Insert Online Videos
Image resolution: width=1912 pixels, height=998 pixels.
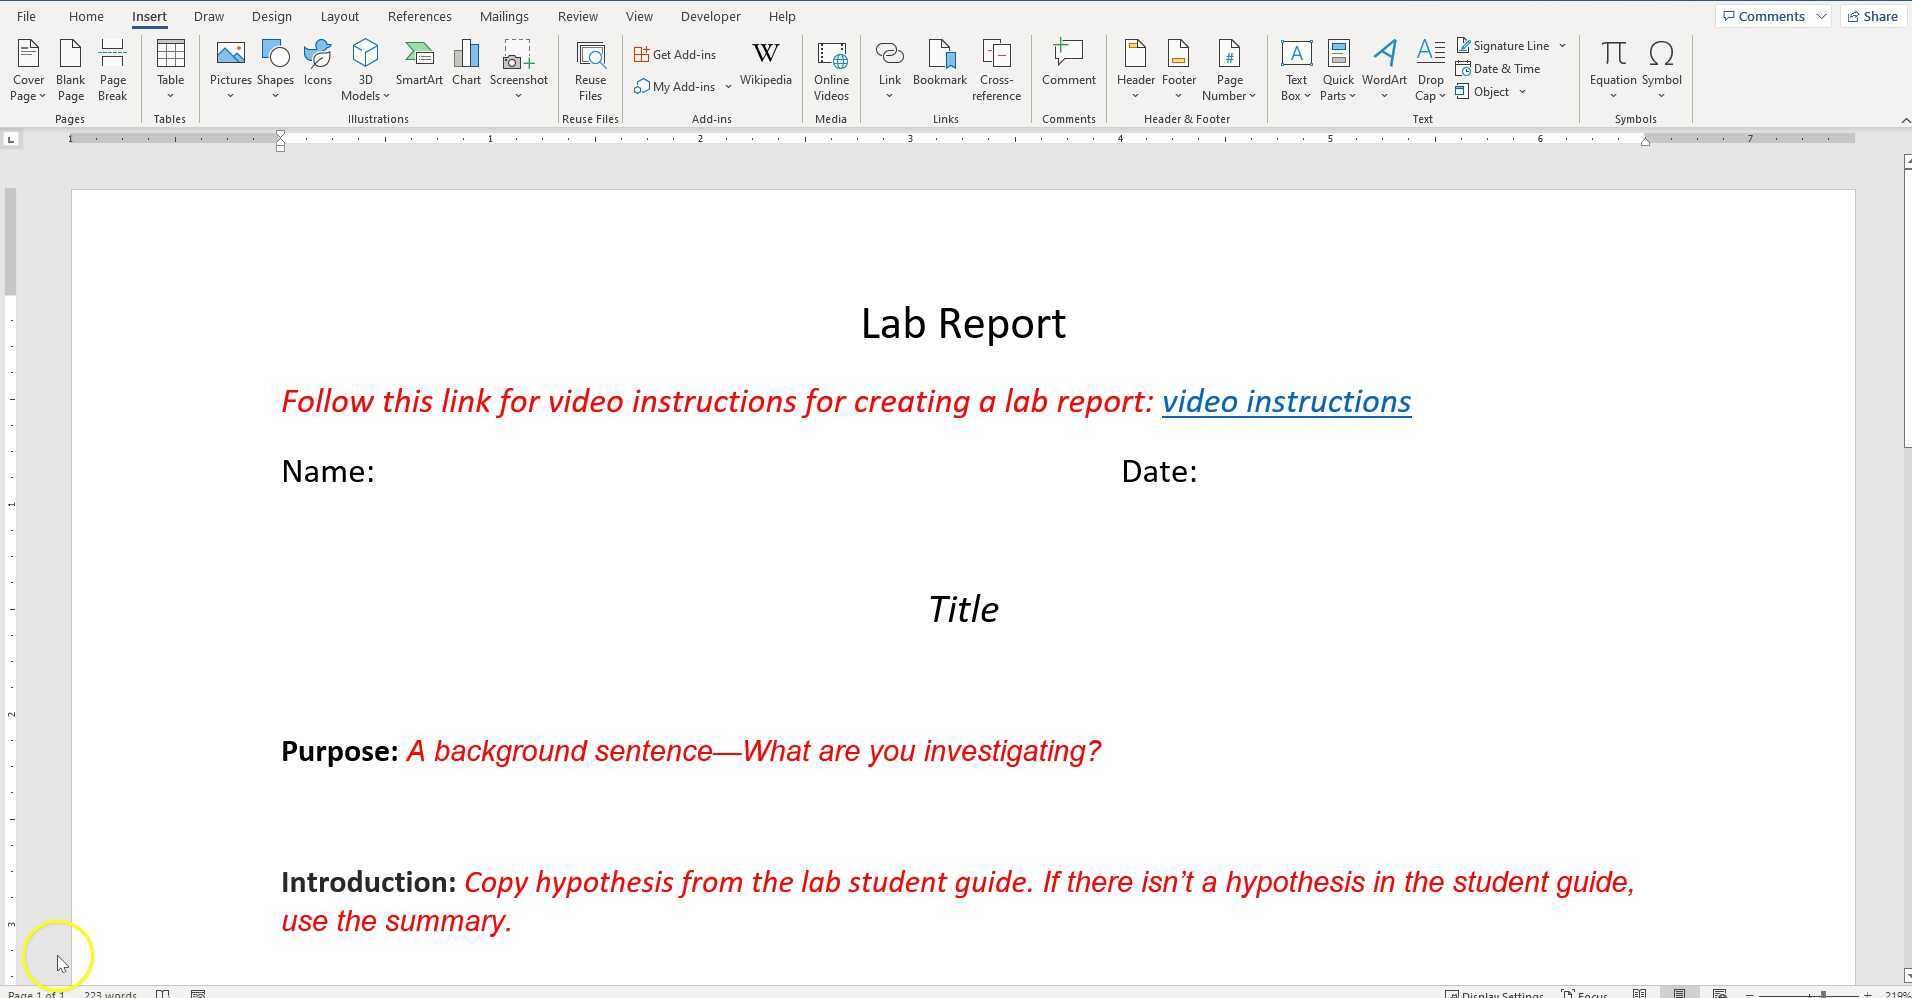[831, 69]
